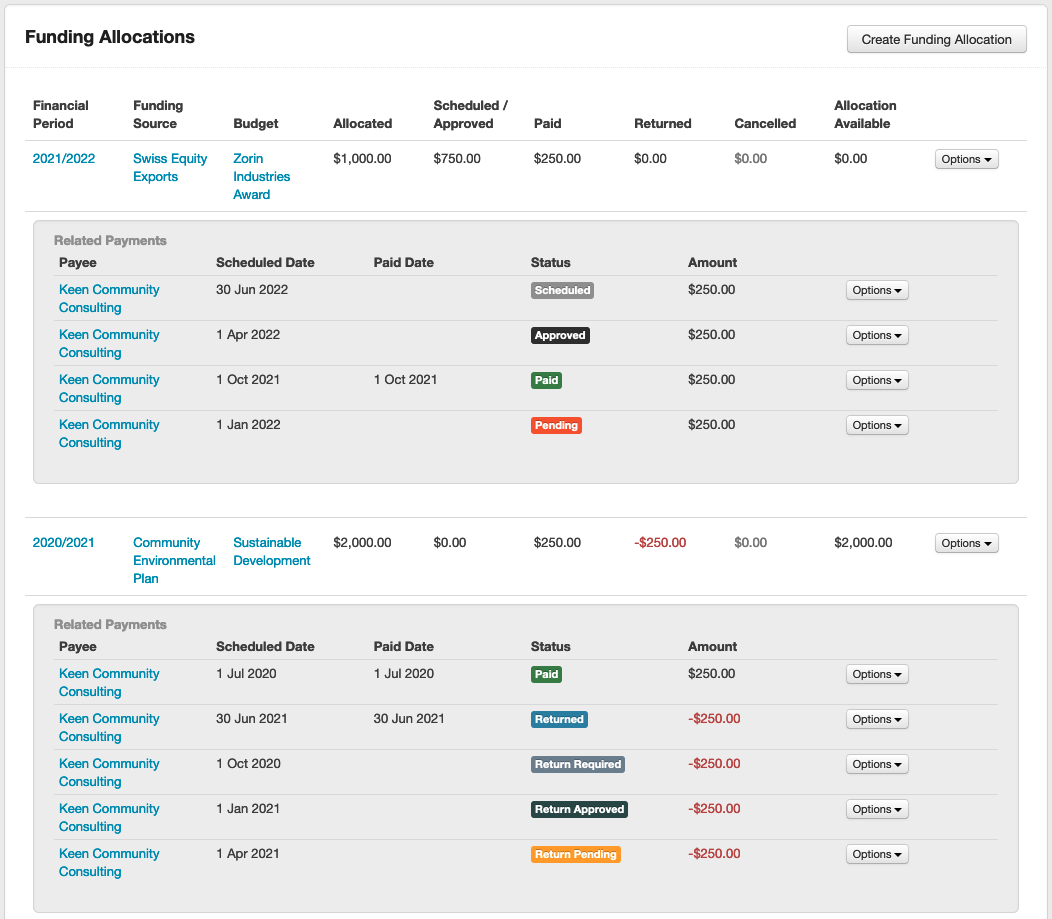This screenshot has width=1052, height=919.
Task: Open Options for the Return Required payment
Action: (x=877, y=764)
